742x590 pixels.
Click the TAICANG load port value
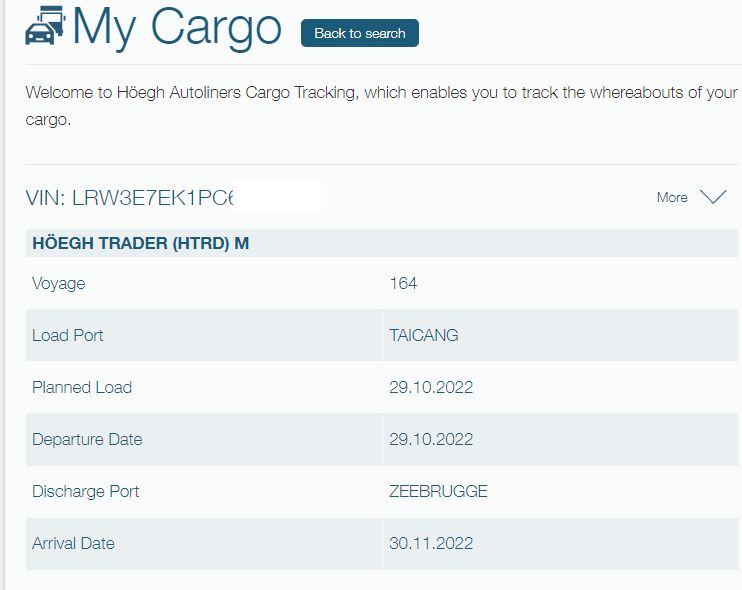point(424,335)
